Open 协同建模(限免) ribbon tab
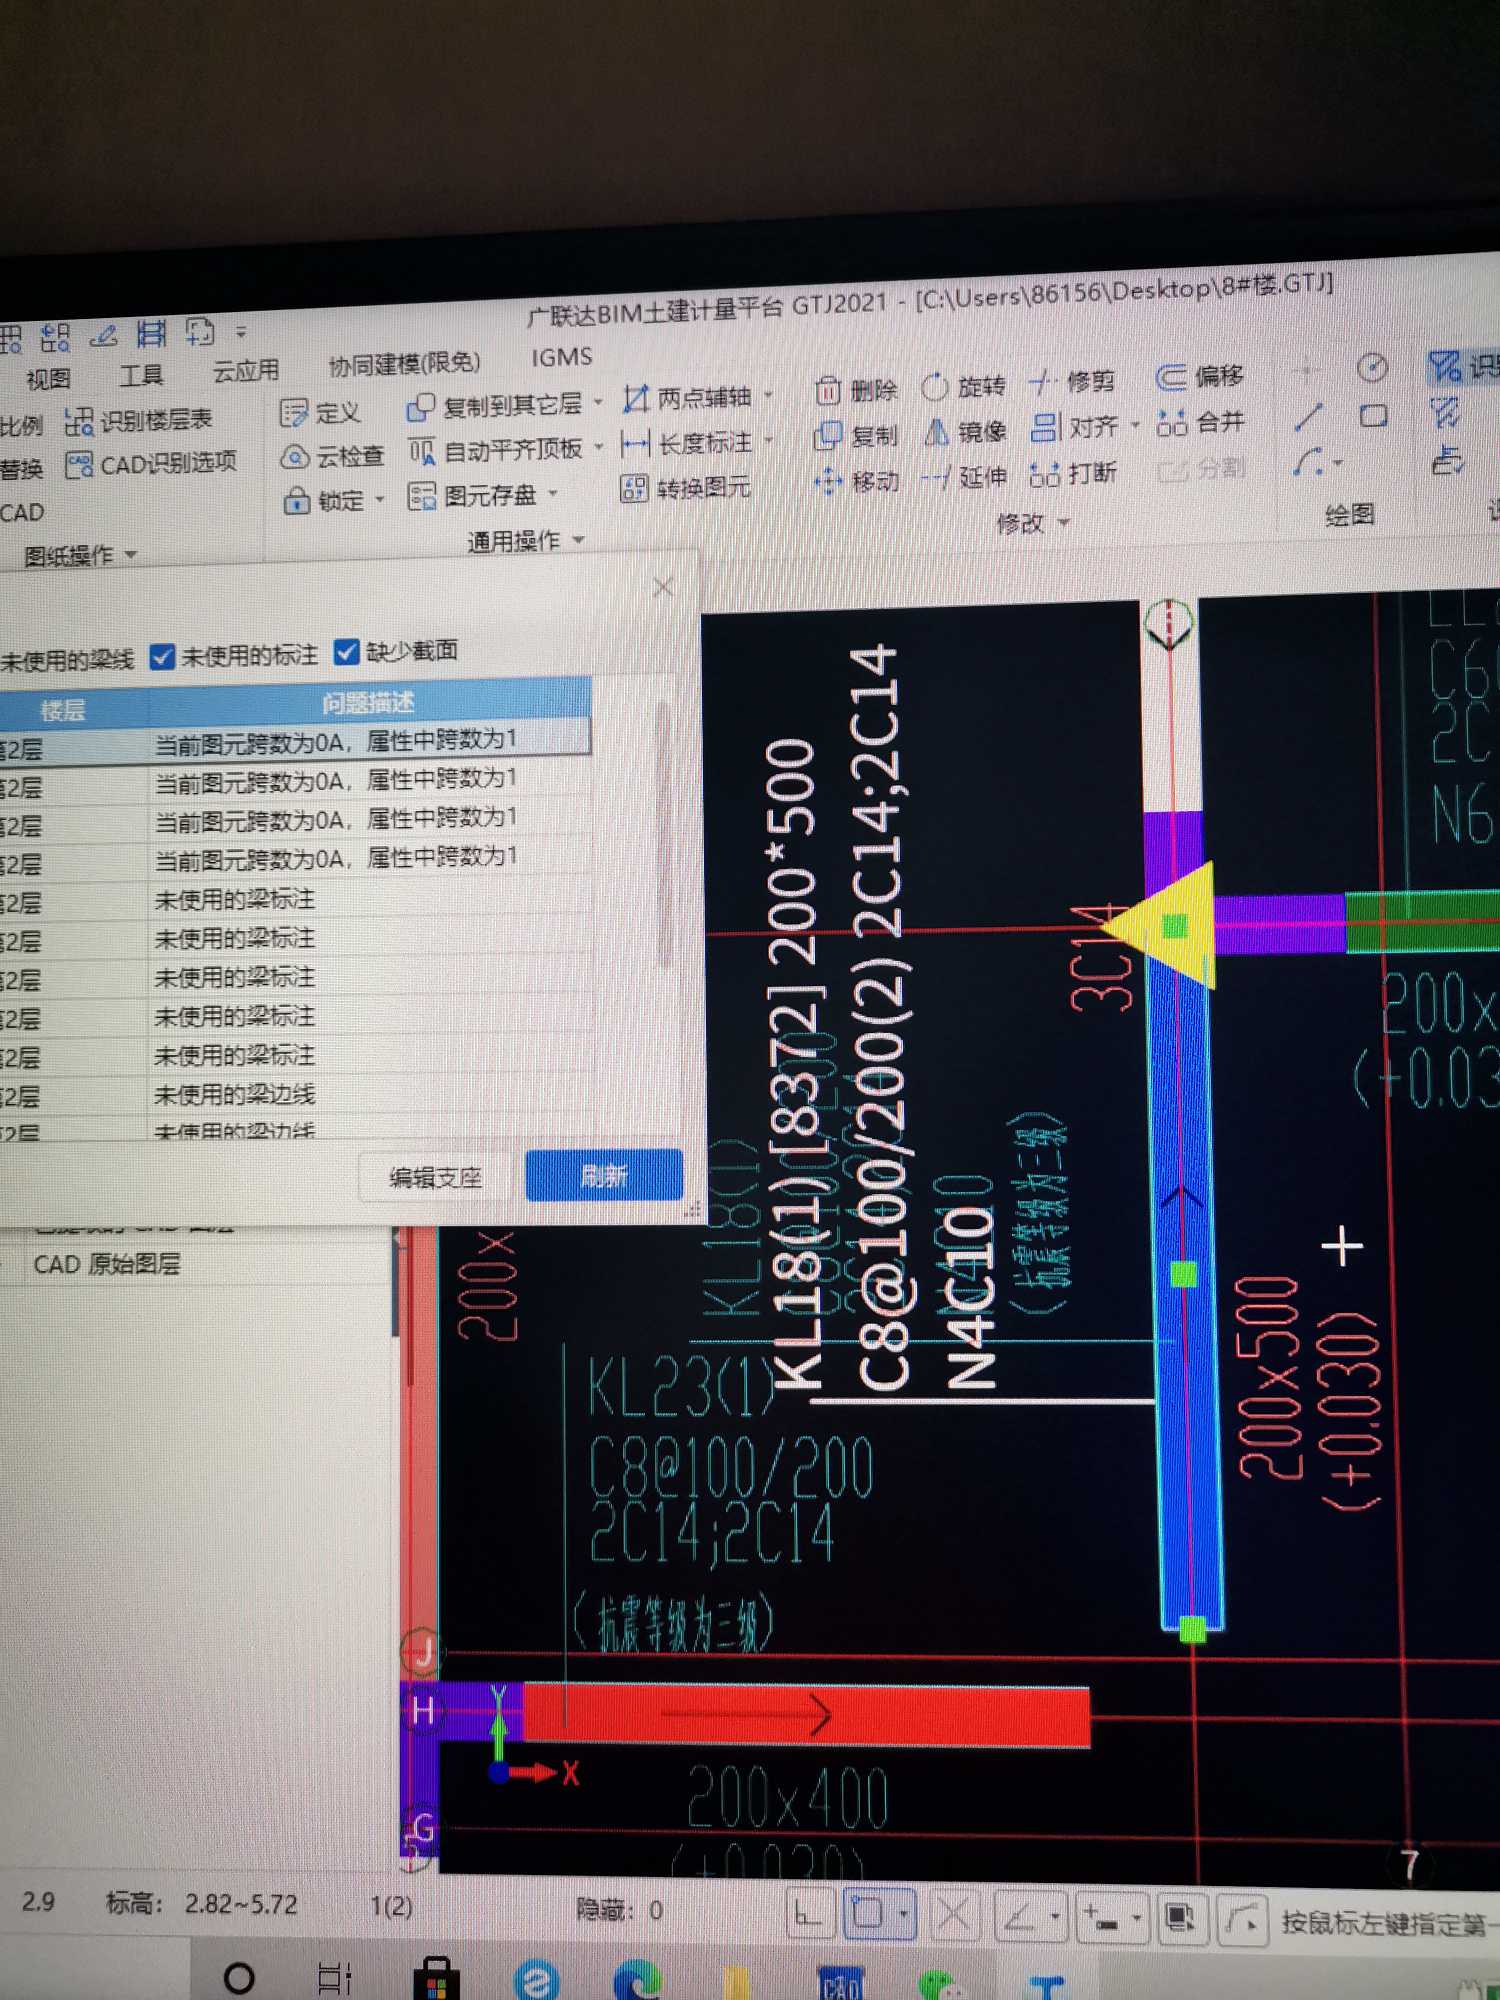The width and height of the screenshot is (1500, 2000). (x=404, y=364)
